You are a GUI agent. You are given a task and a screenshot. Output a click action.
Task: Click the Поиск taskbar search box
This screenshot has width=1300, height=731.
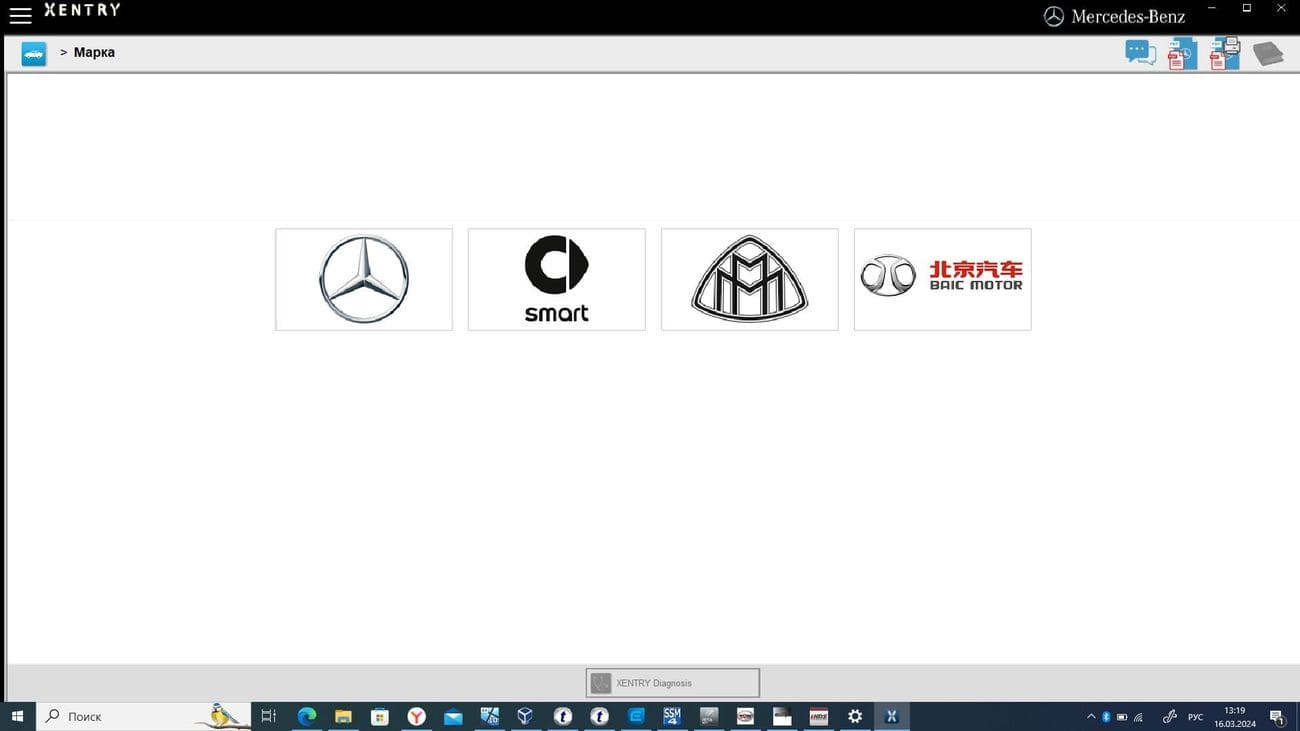coord(145,716)
